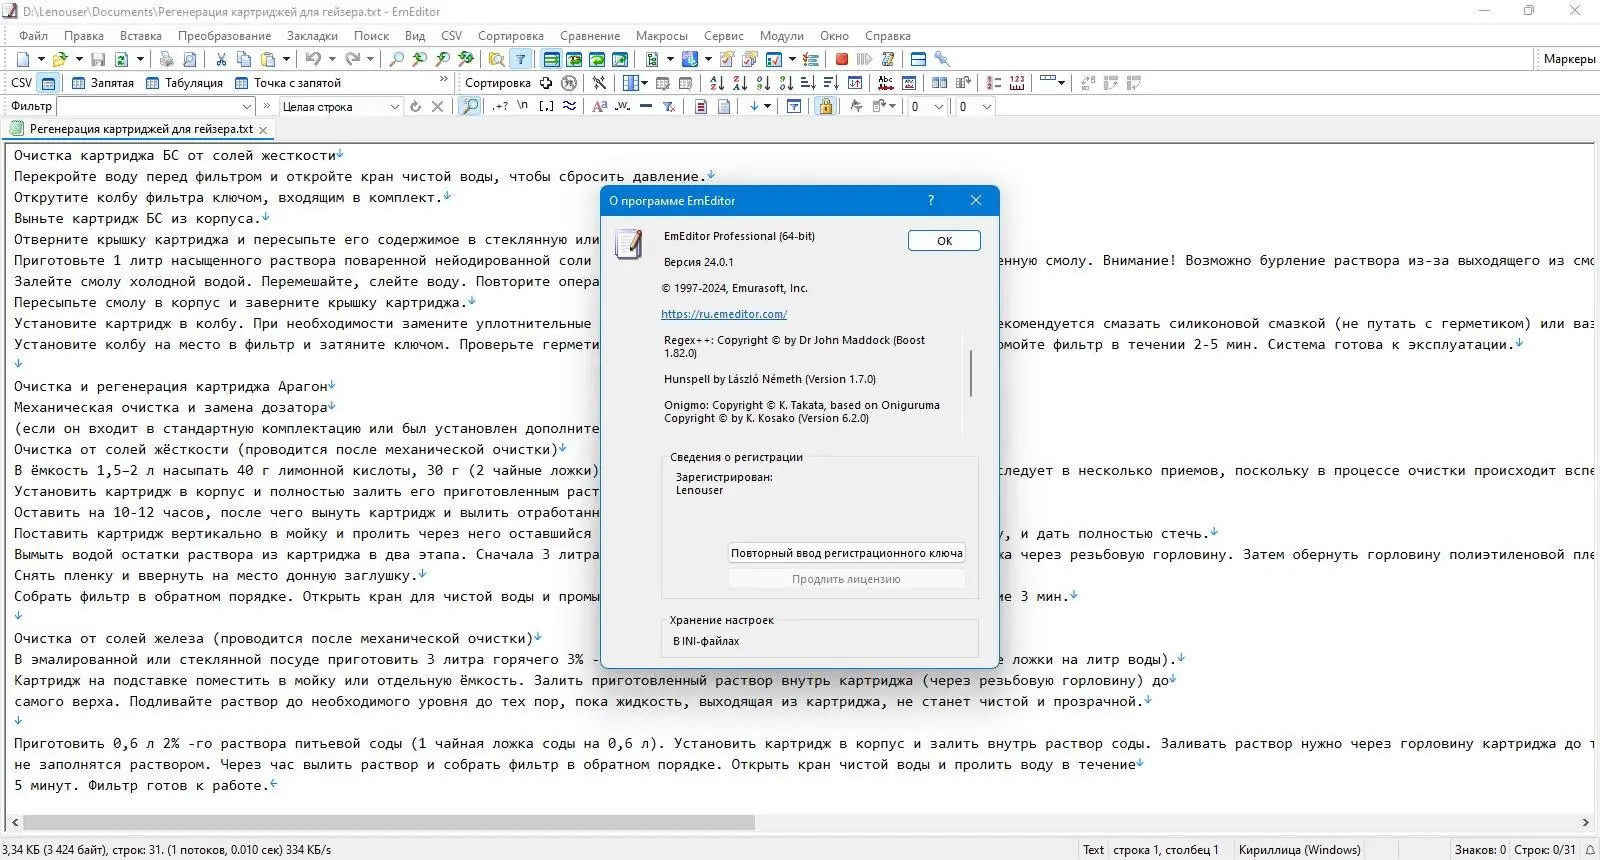The height and width of the screenshot is (860, 1600).
Task: Toggle Tab separated (Табуляция) mode
Action: click(184, 83)
